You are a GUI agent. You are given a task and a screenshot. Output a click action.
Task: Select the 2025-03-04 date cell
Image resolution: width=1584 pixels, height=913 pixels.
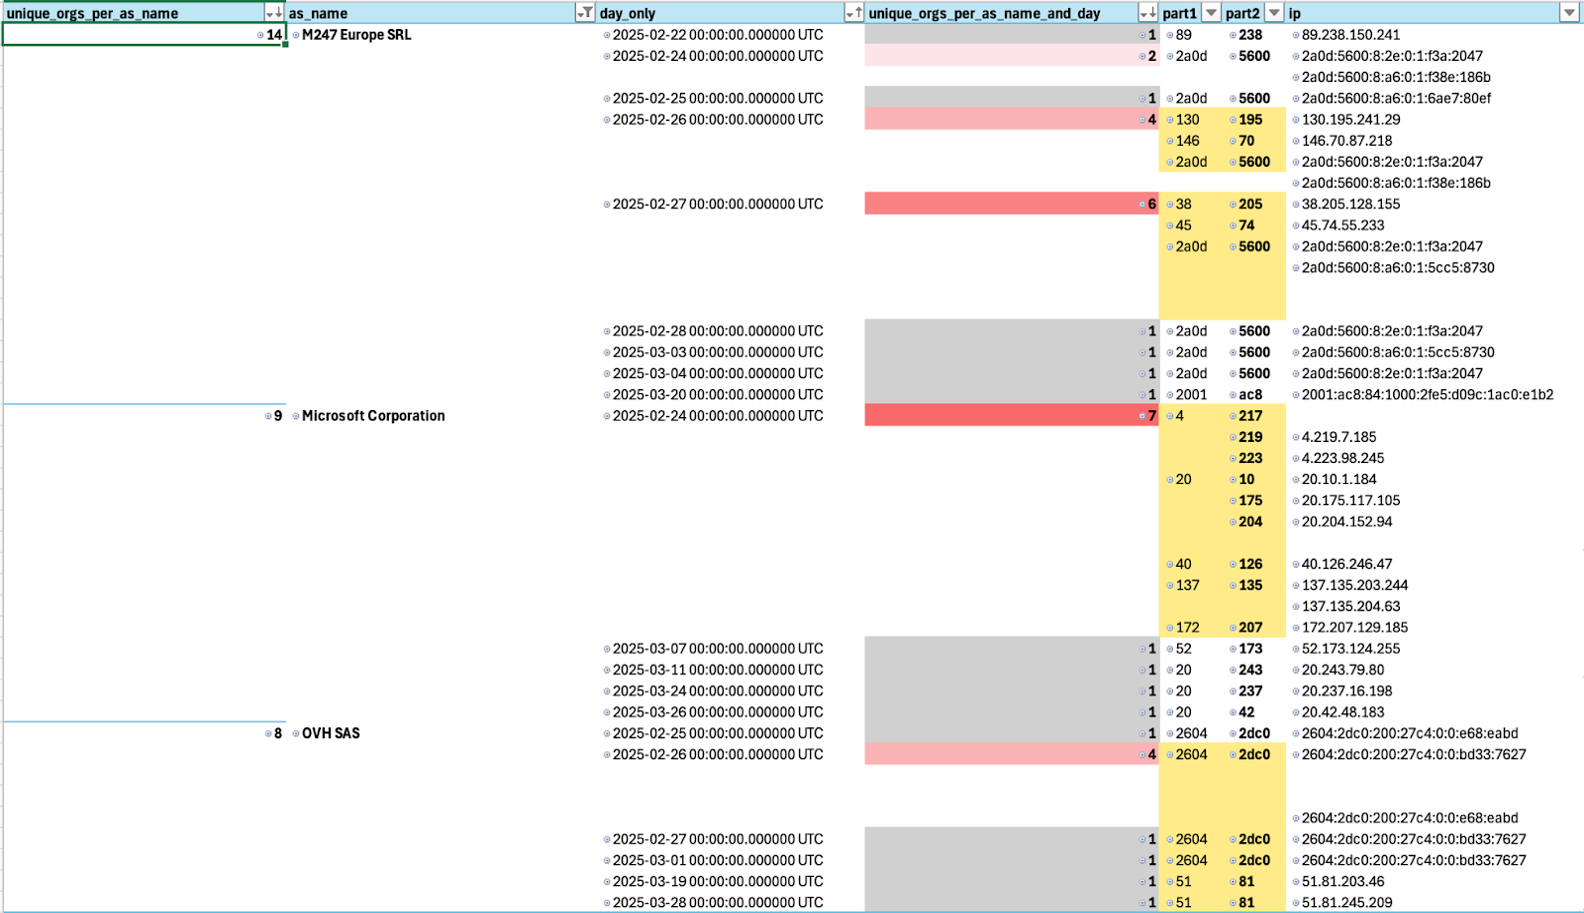tap(731, 374)
